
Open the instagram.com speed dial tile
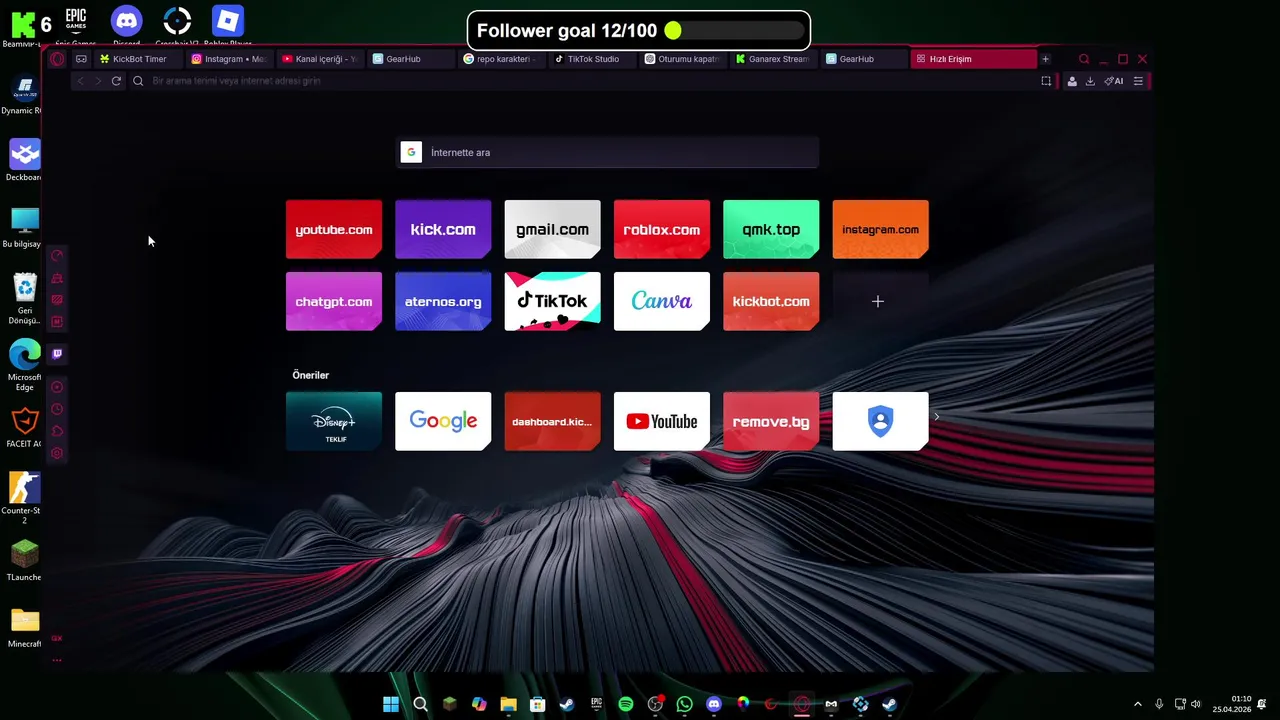click(x=880, y=229)
